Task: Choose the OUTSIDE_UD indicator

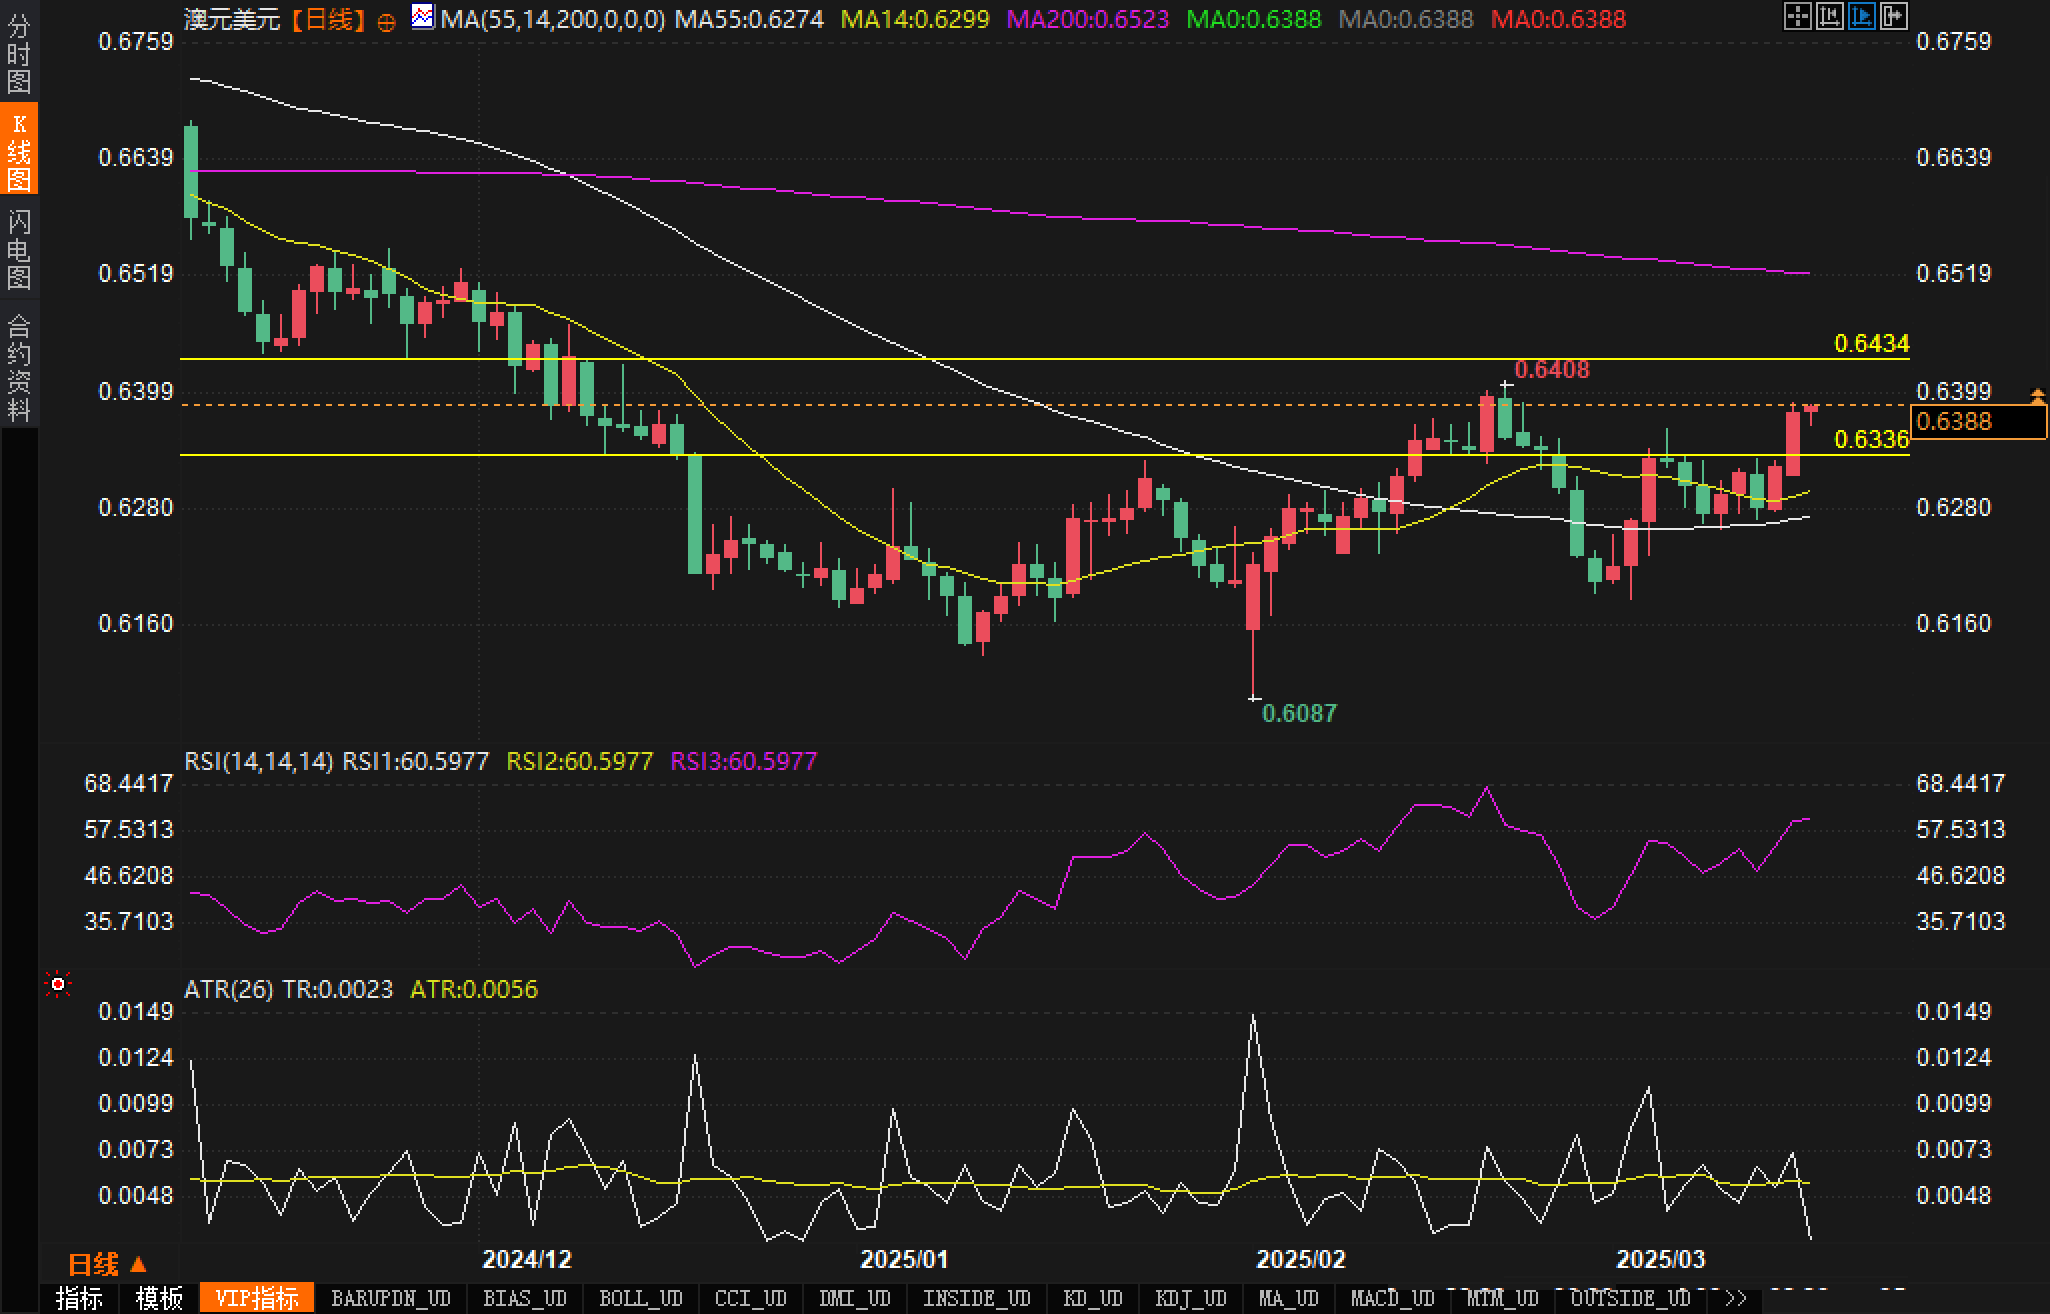Action: click(x=1630, y=1298)
